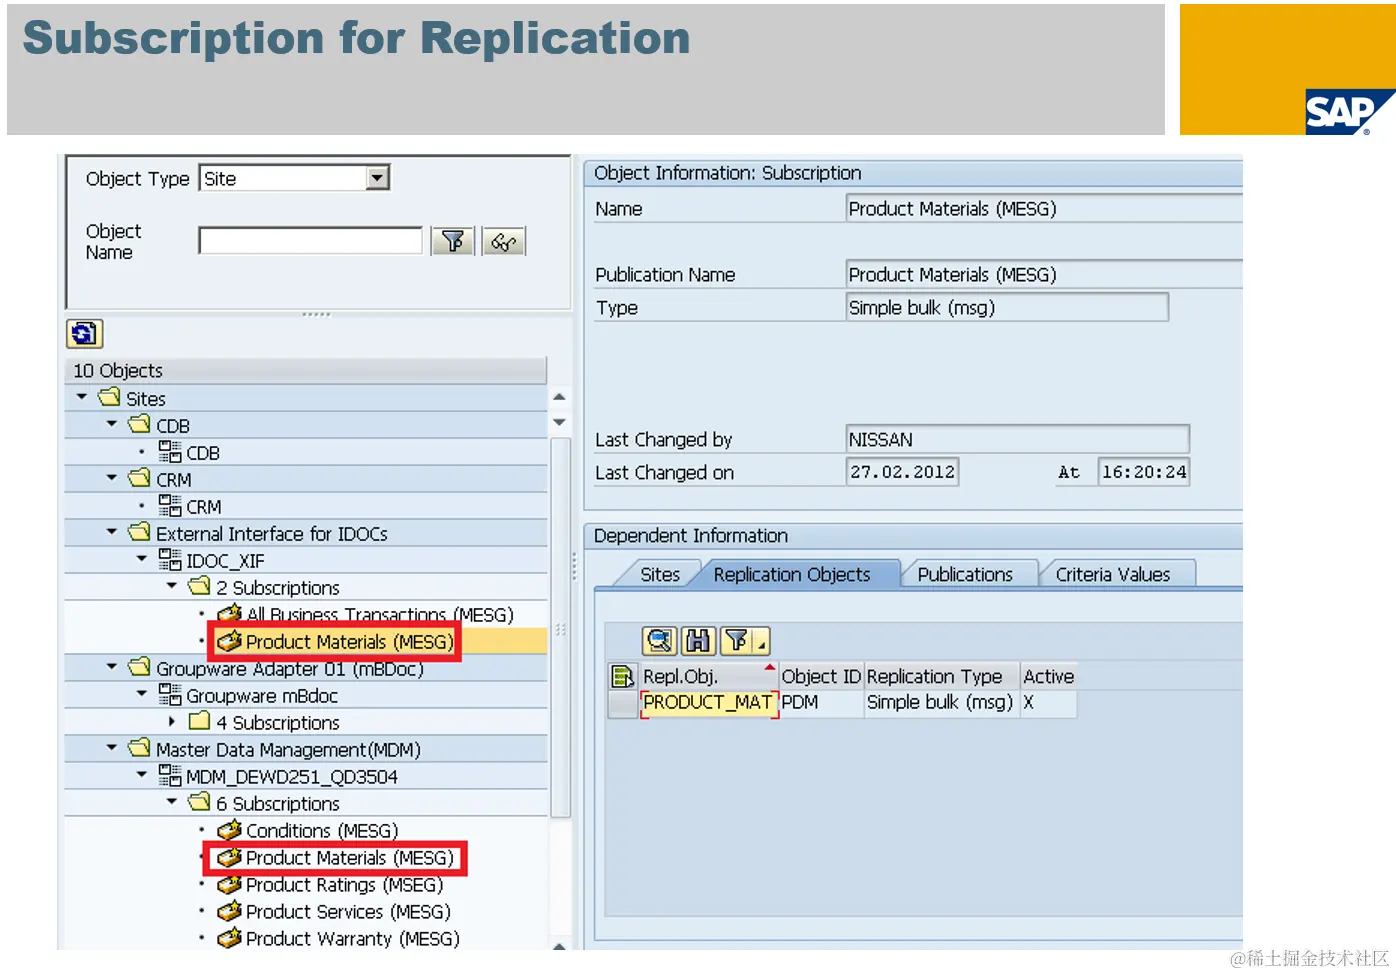
Task: Click the table select-all icon beside Repl.Obj.
Action: pos(623,676)
